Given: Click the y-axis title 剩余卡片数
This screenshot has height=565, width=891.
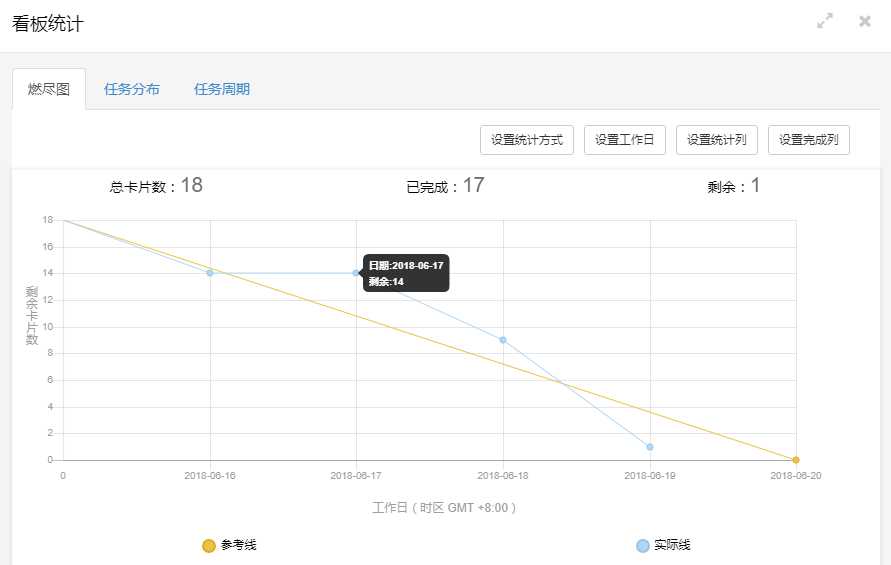Looking at the screenshot, I should (x=31, y=316).
